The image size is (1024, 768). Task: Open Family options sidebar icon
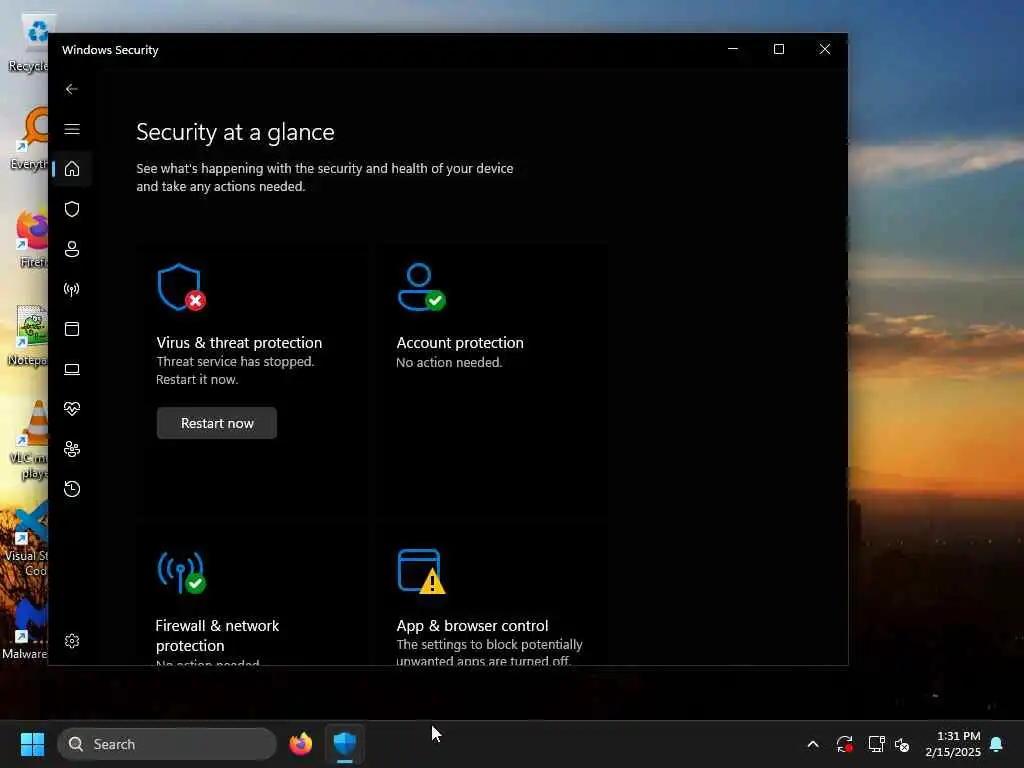point(72,449)
